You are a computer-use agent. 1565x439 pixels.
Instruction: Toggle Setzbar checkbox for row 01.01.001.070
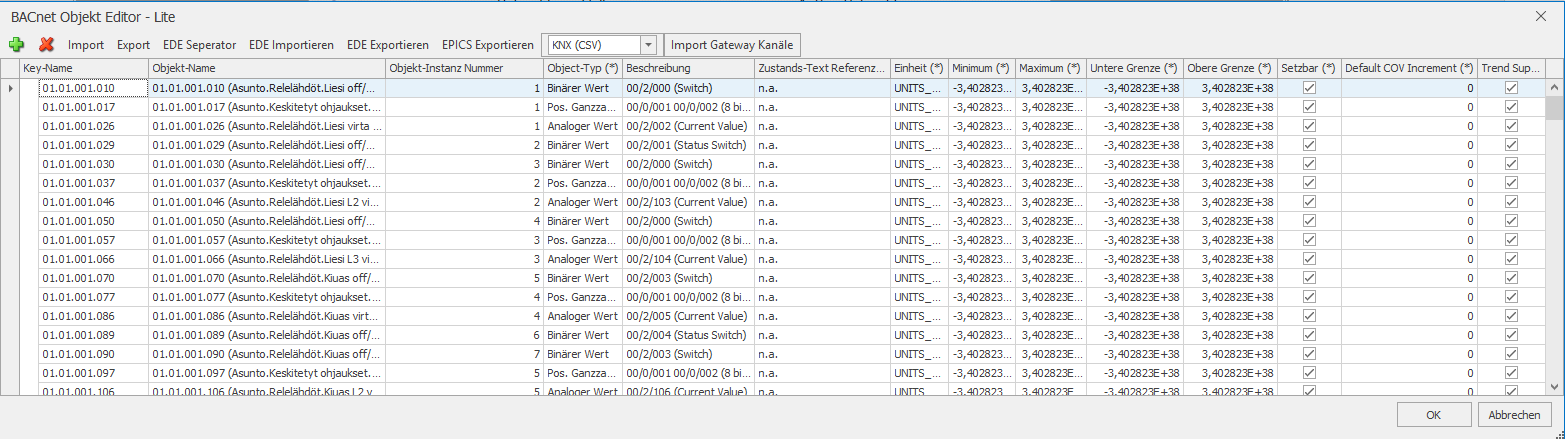coord(1309,278)
